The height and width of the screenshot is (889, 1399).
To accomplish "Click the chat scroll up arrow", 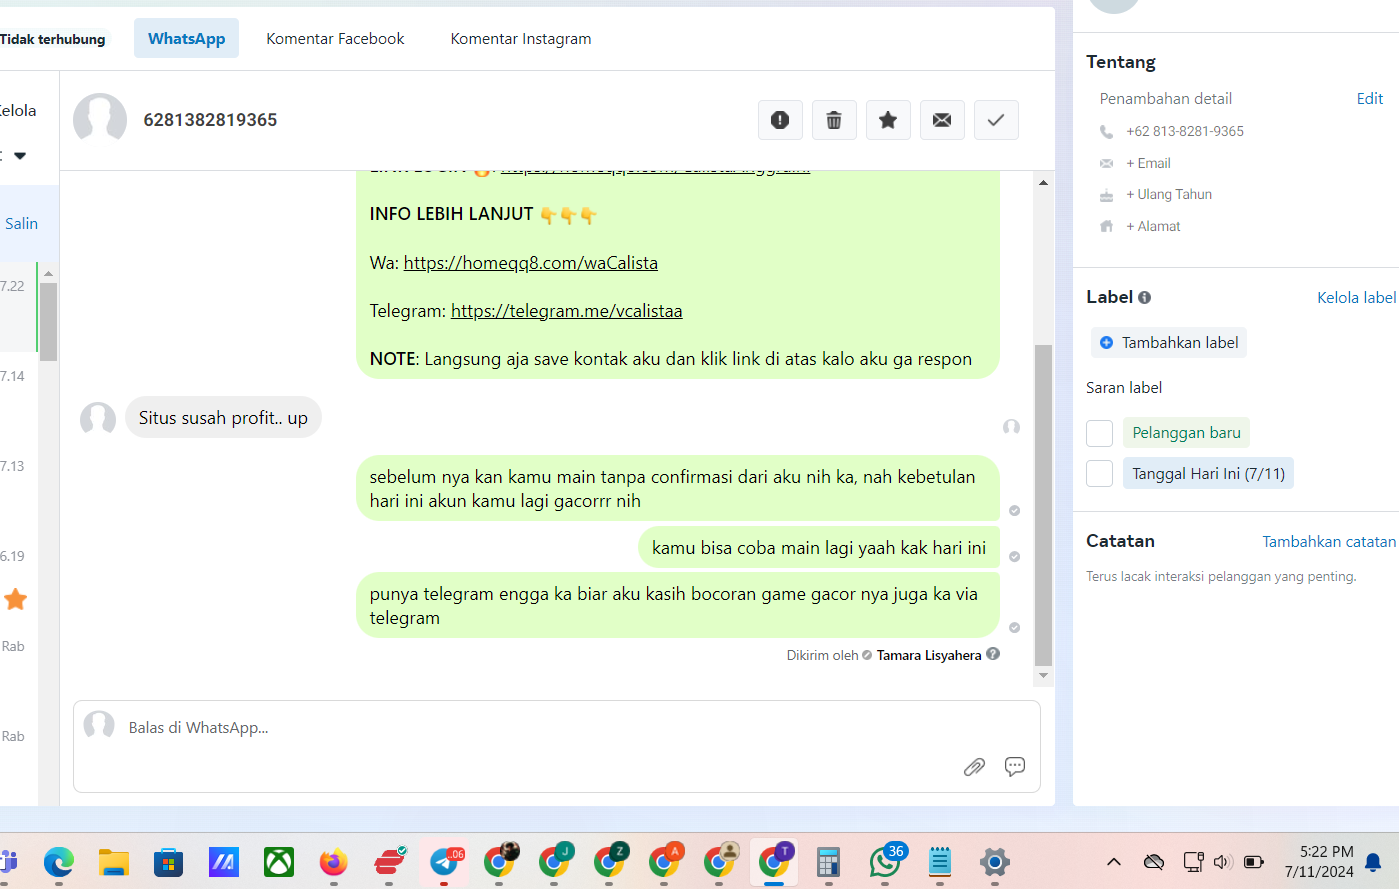I will coord(1043,183).
